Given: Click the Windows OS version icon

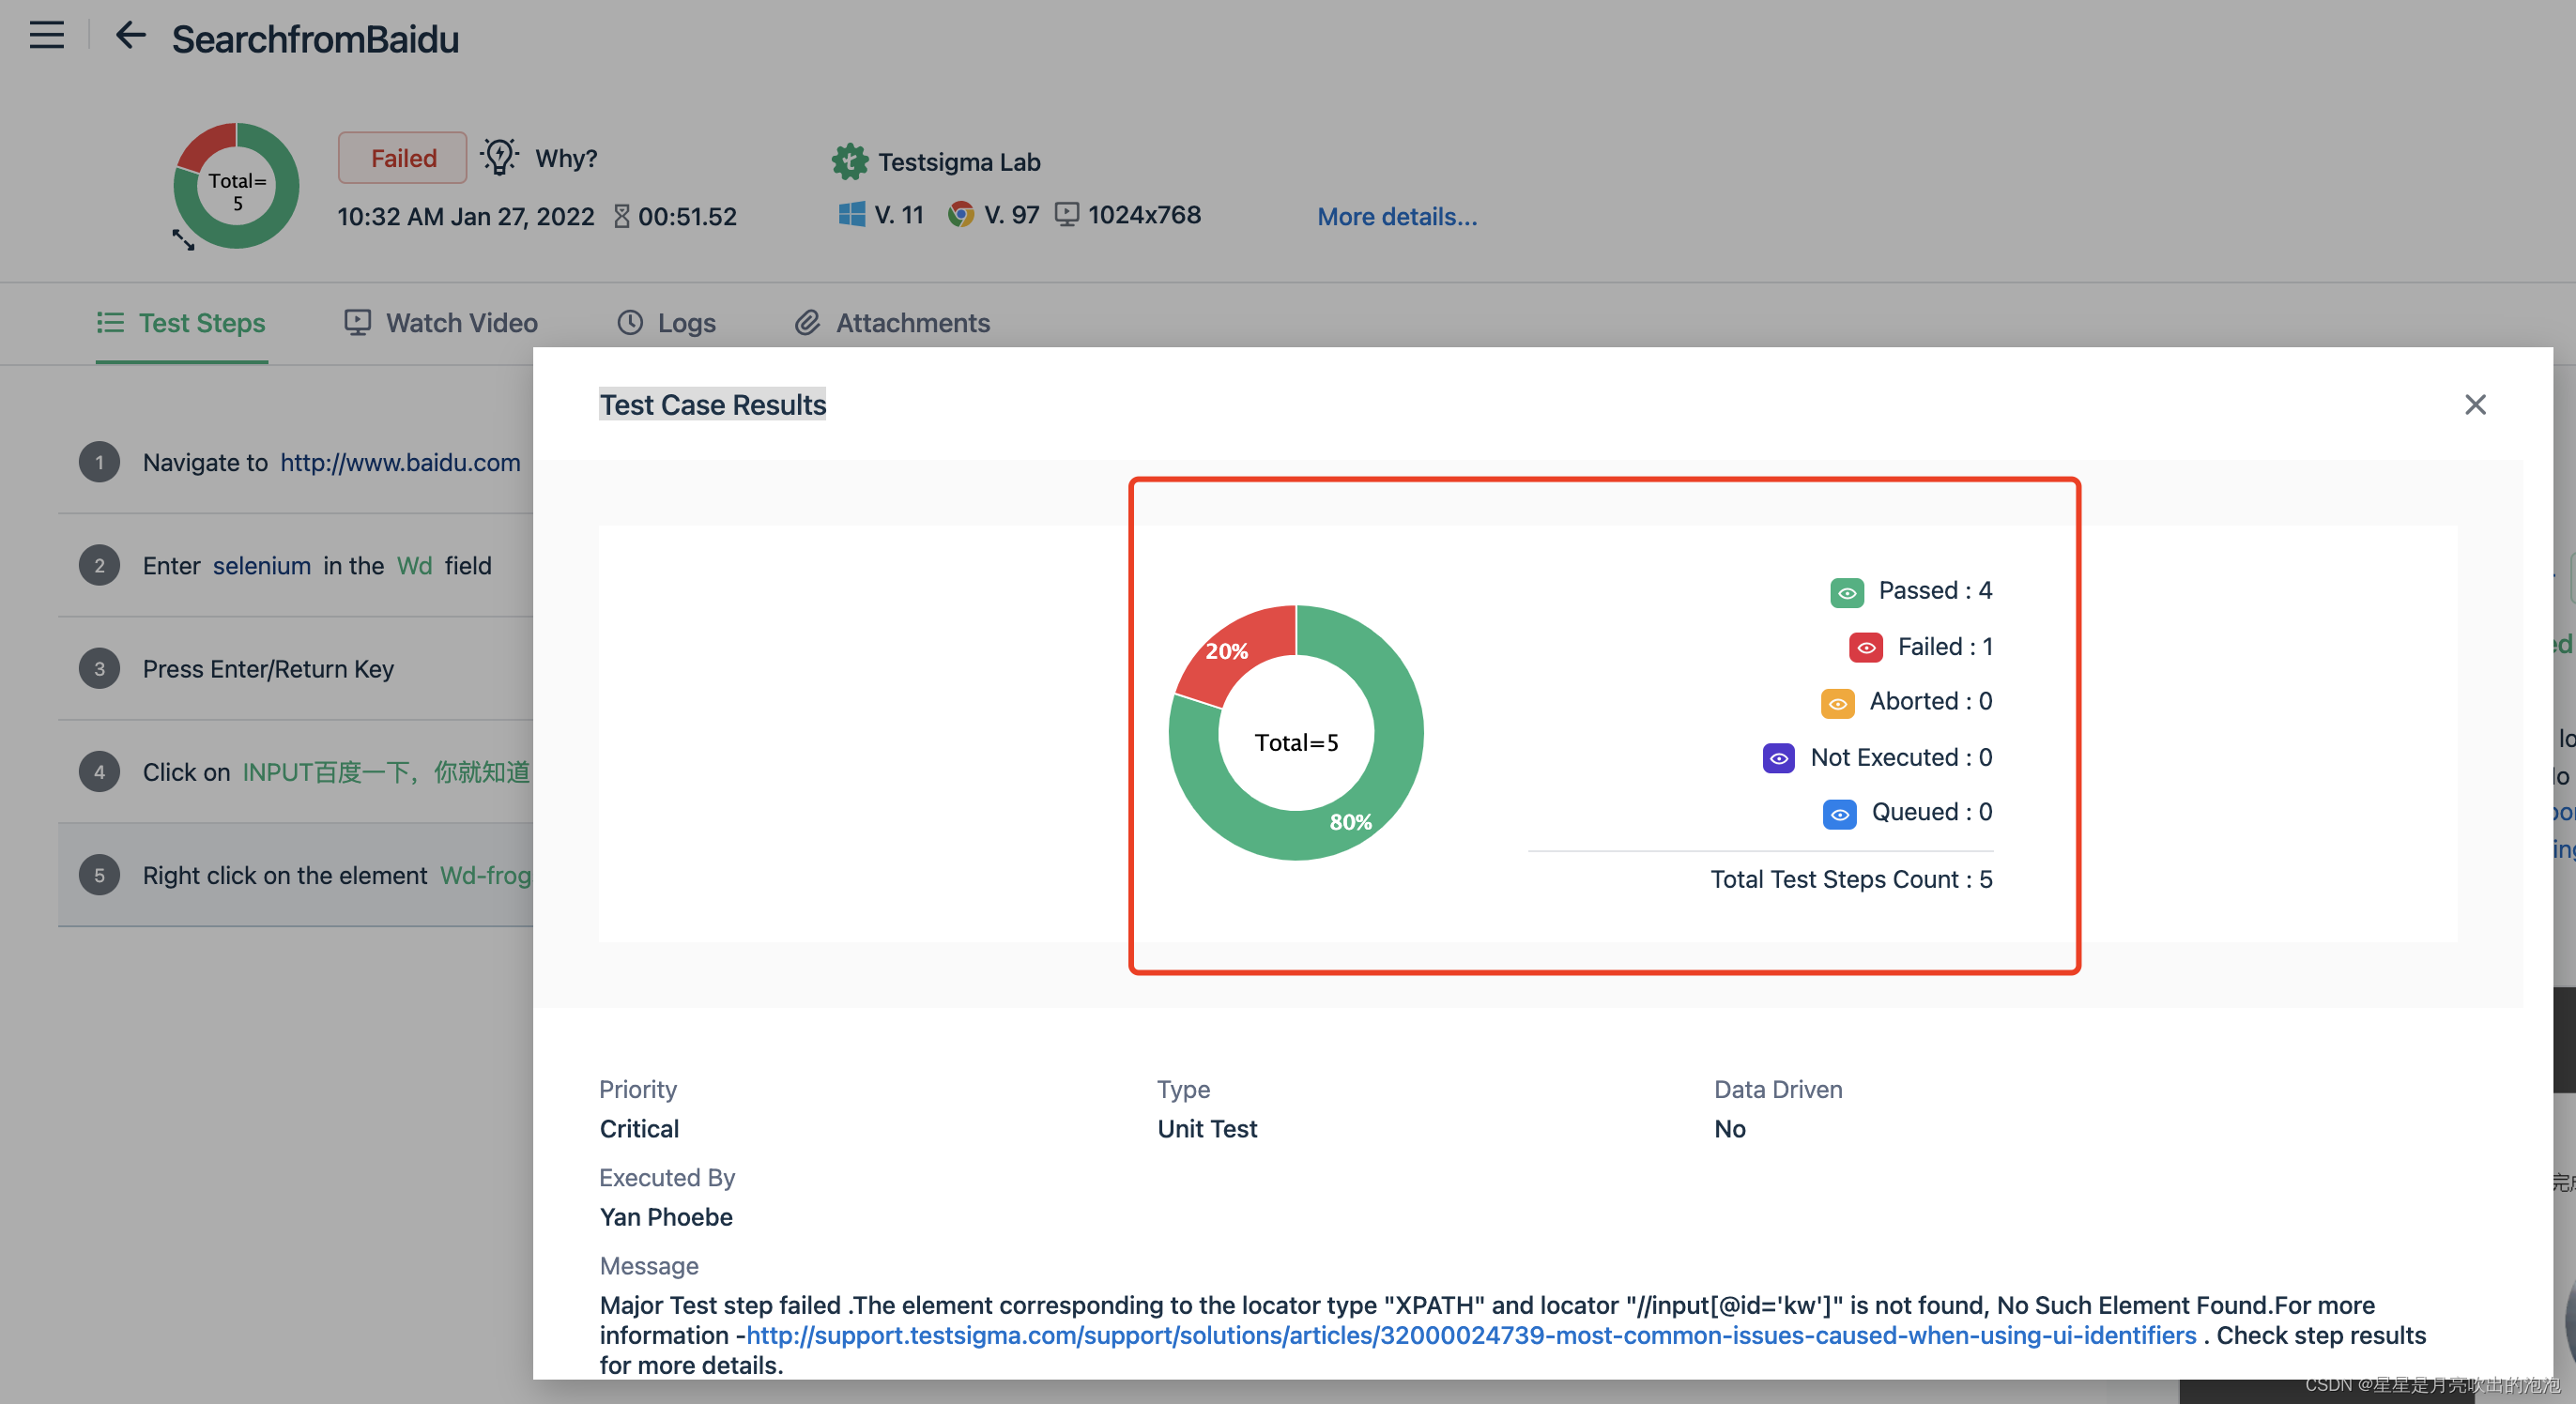Looking at the screenshot, I should tap(852, 214).
